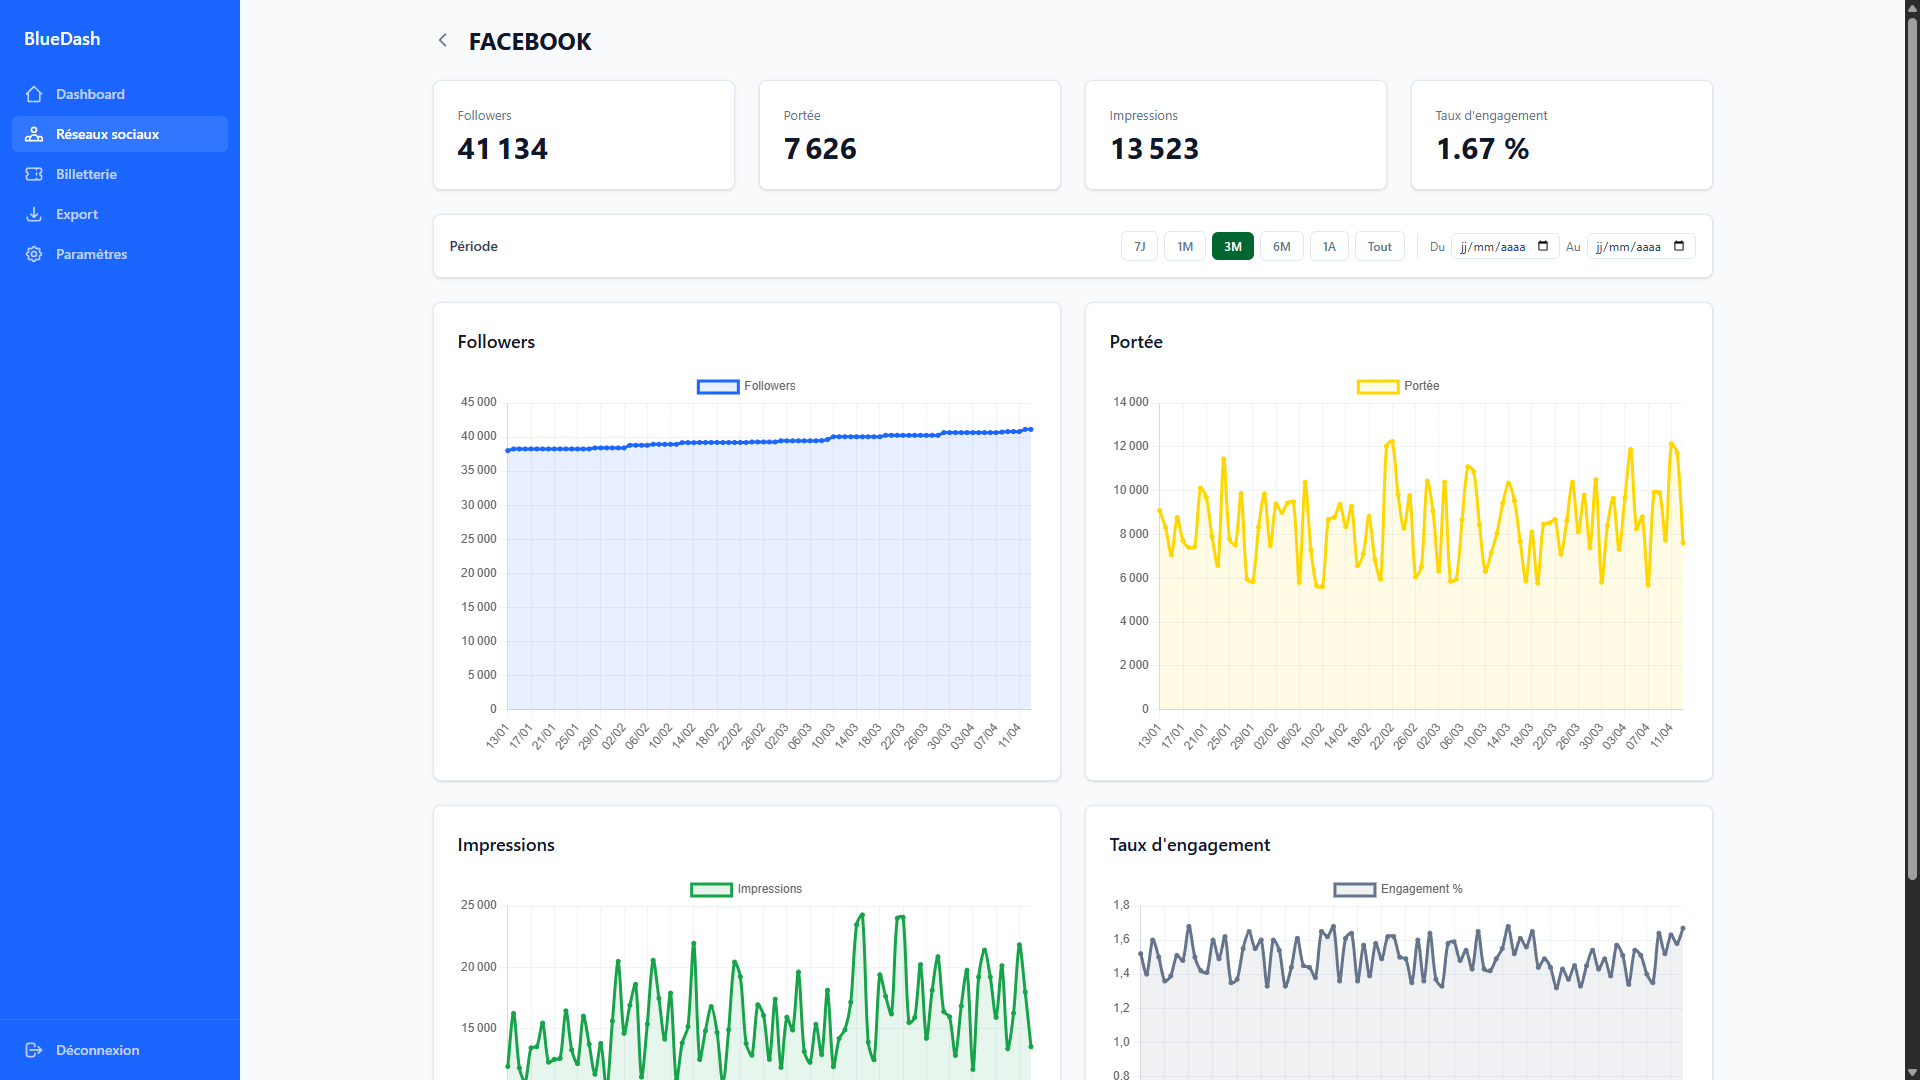Open calendar picker in the Au date field
This screenshot has width=1920, height=1080.
1679,246
